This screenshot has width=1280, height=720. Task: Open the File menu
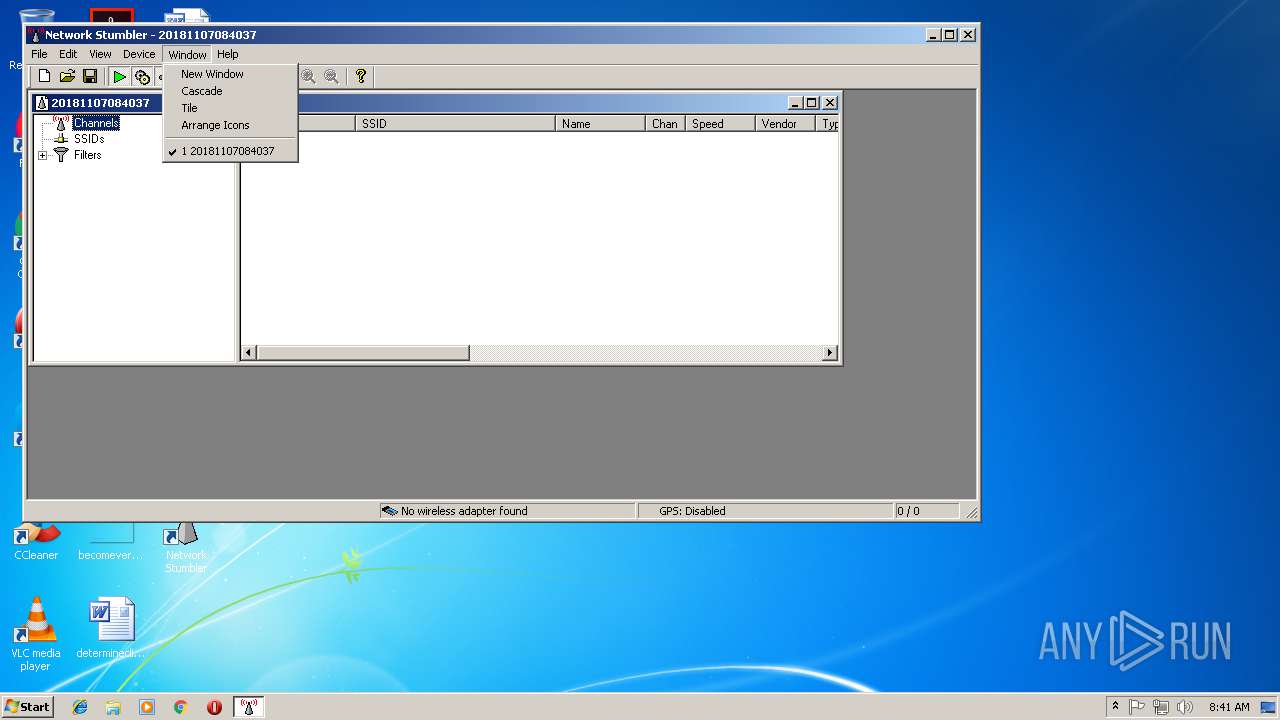[x=39, y=54]
